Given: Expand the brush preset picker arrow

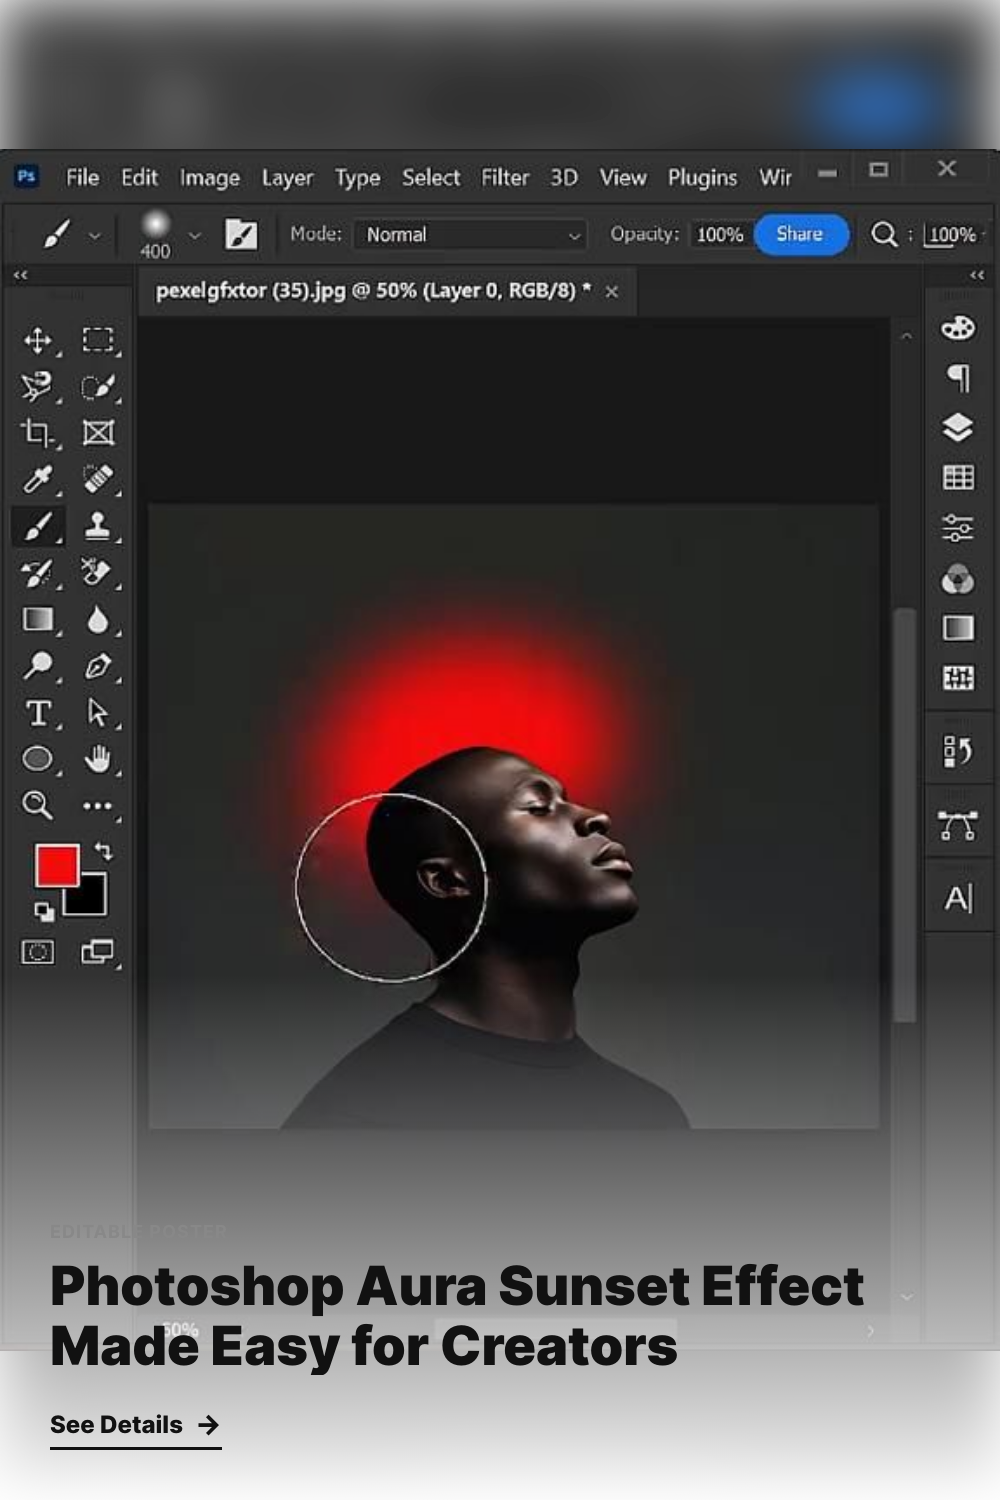Looking at the screenshot, I should (195, 236).
